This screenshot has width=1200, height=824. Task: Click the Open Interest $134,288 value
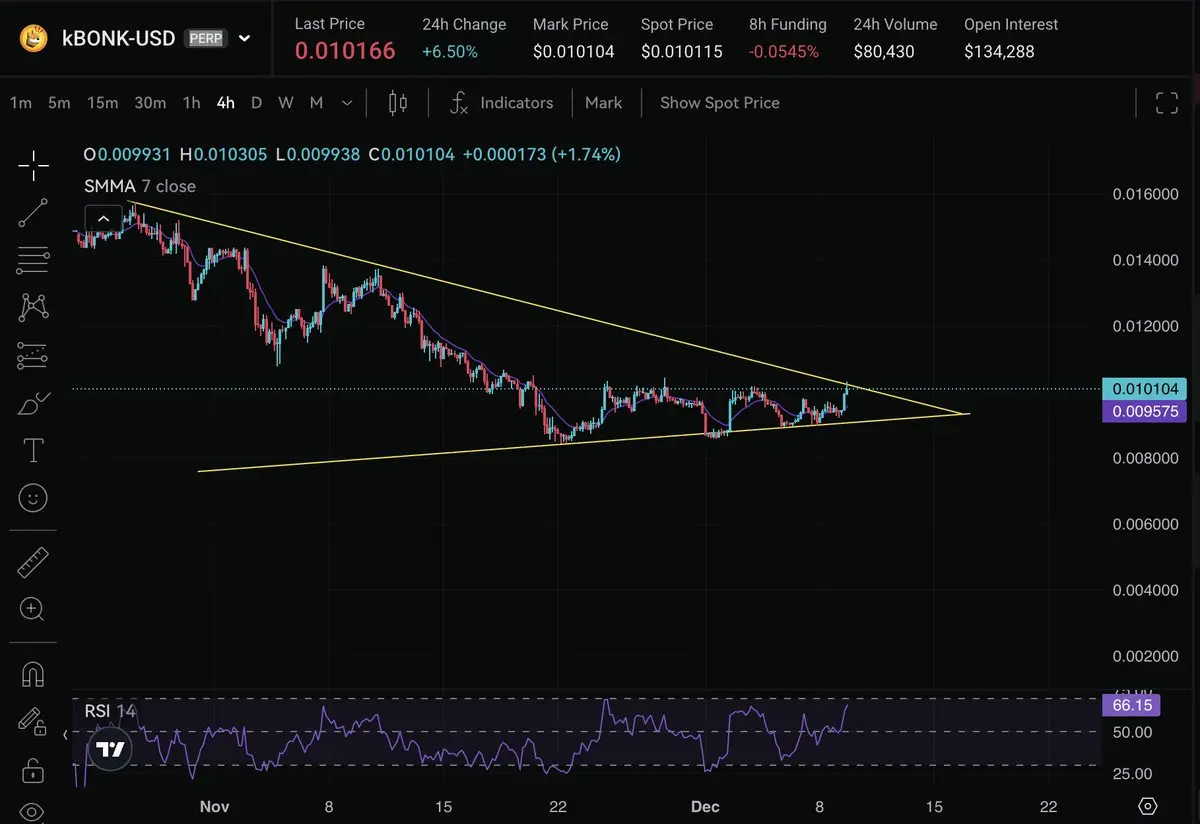(999, 51)
